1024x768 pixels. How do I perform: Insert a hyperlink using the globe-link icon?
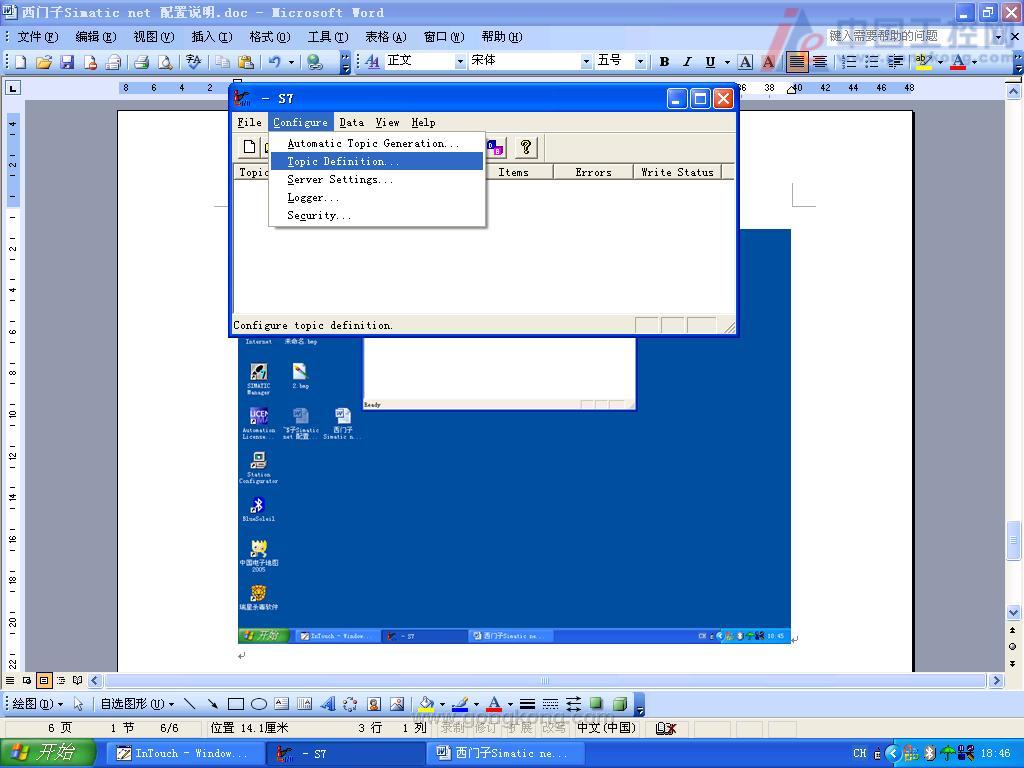[x=315, y=62]
